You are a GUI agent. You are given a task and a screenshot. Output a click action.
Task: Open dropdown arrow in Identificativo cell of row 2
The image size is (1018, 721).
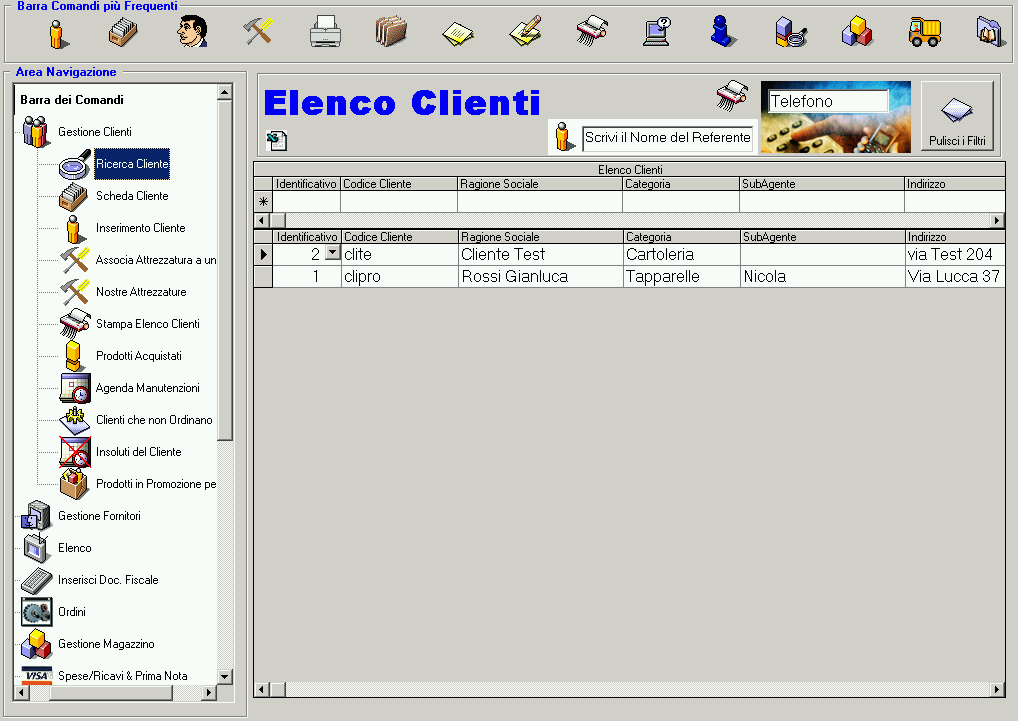[332, 252]
